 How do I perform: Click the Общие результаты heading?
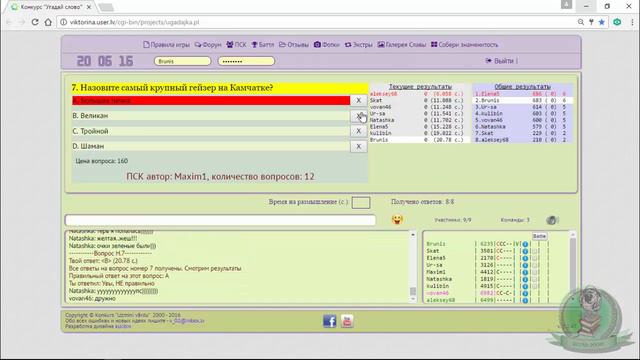click(522, 87)
